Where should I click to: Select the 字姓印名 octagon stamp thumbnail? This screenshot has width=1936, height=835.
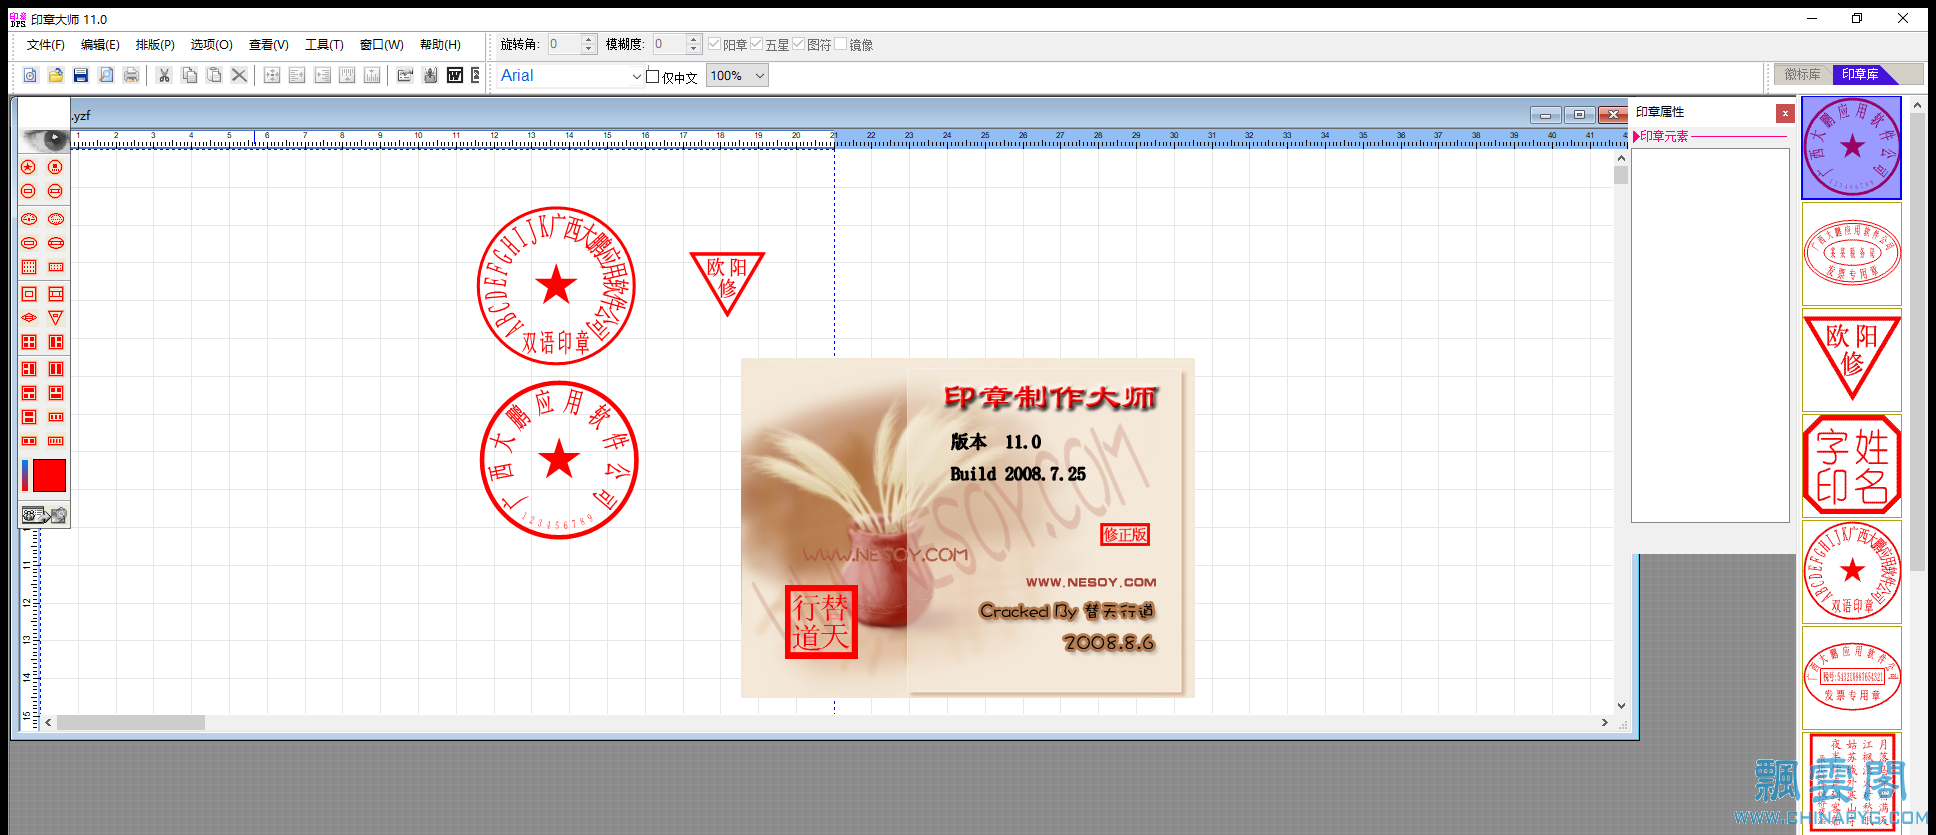coord(1852,466)
